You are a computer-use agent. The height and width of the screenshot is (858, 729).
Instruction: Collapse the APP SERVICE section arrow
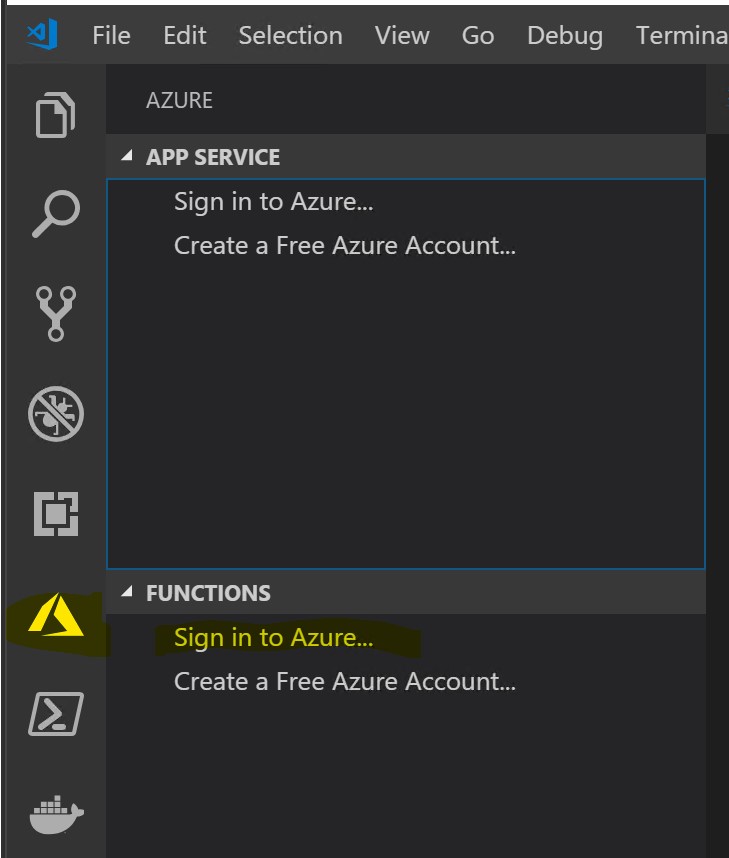tap(127, 156)
